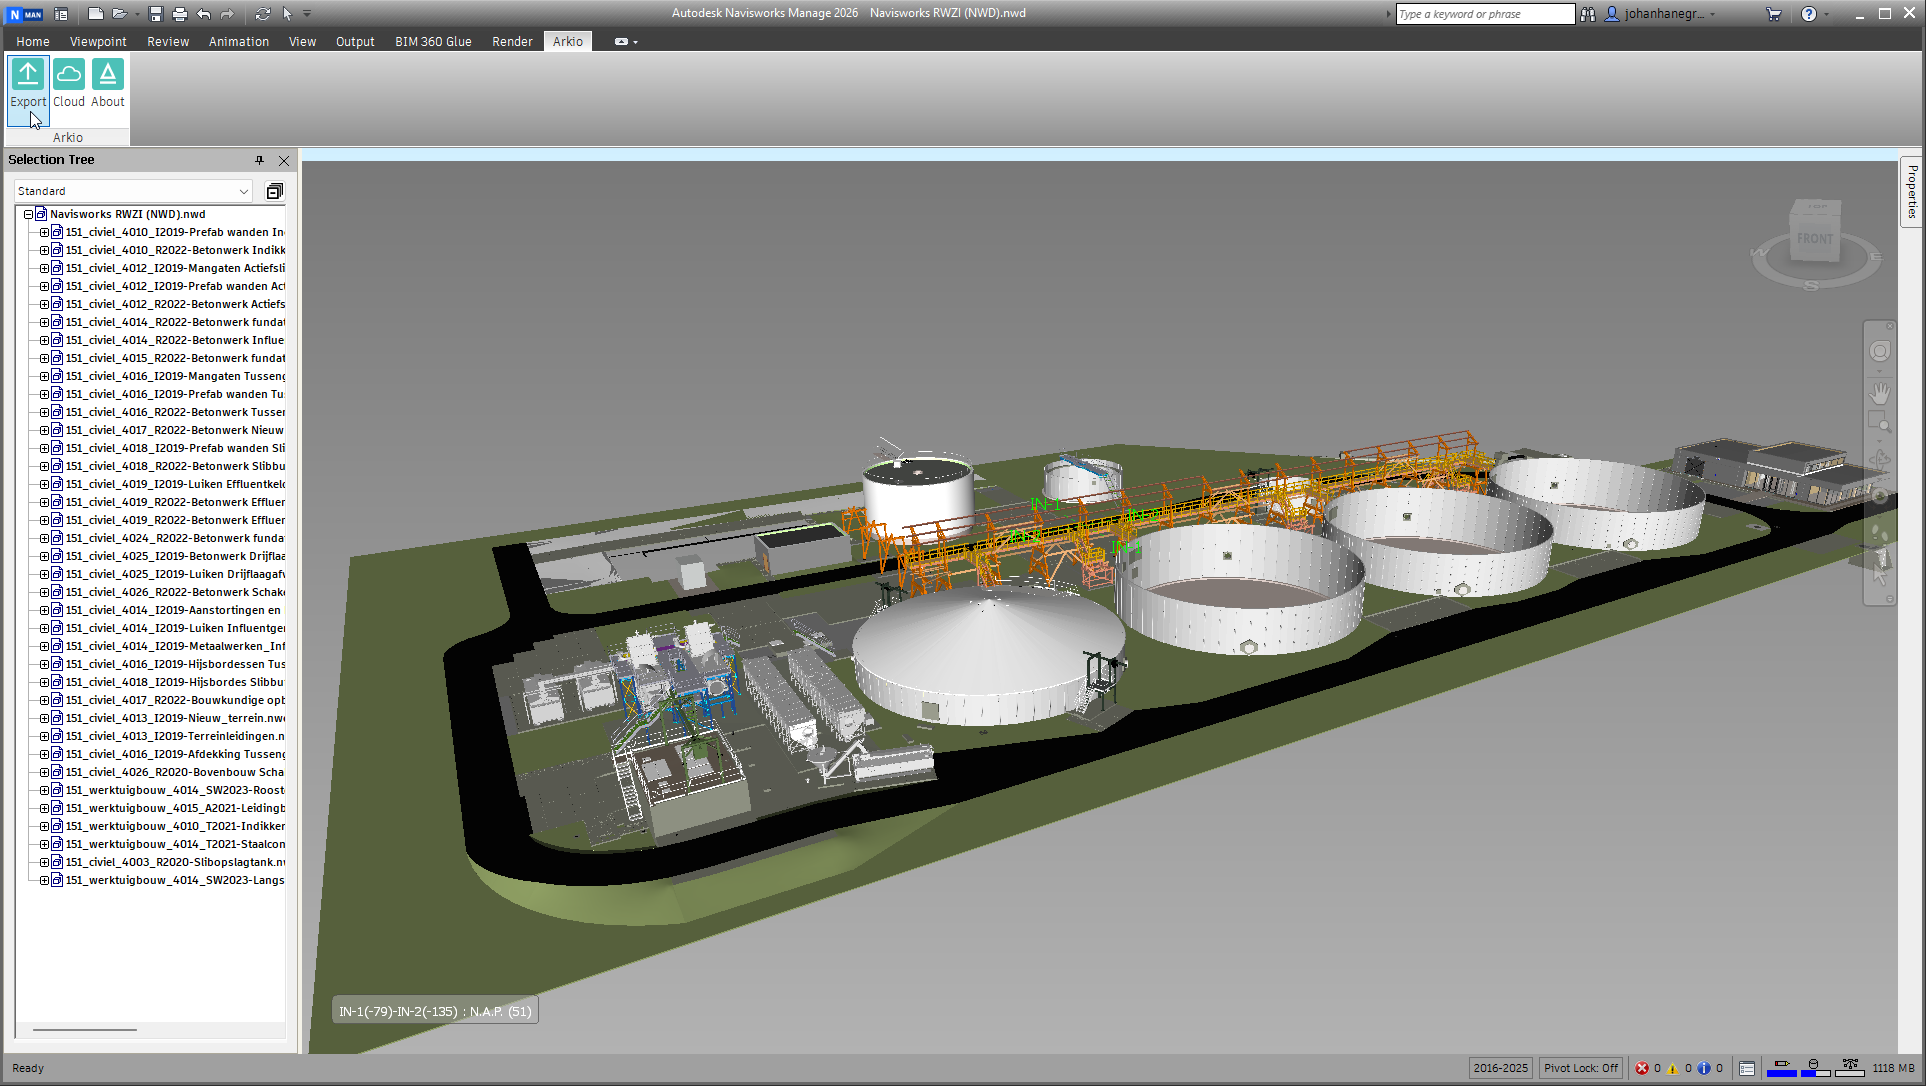This screenshot has height=1086, width=1926.
Task: Switch to the Review ribbon tab
Action: coord(168,42)
